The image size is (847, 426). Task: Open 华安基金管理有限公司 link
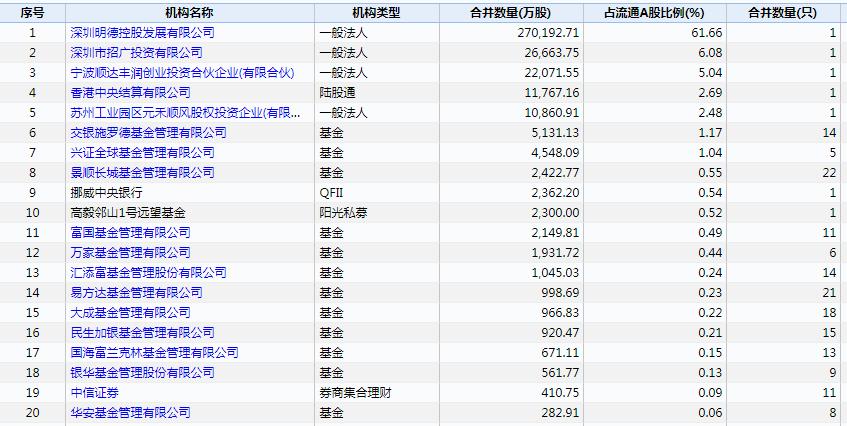[130, 413]
